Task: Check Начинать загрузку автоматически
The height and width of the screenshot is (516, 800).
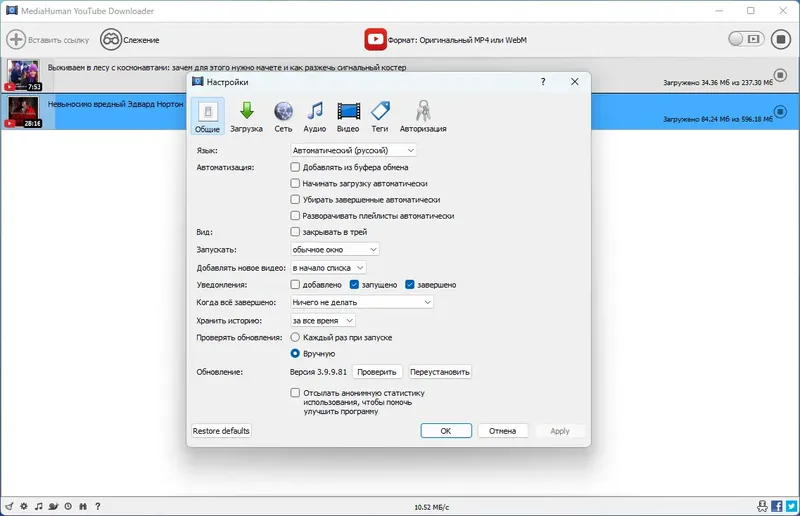Action: tap(295, 183)
